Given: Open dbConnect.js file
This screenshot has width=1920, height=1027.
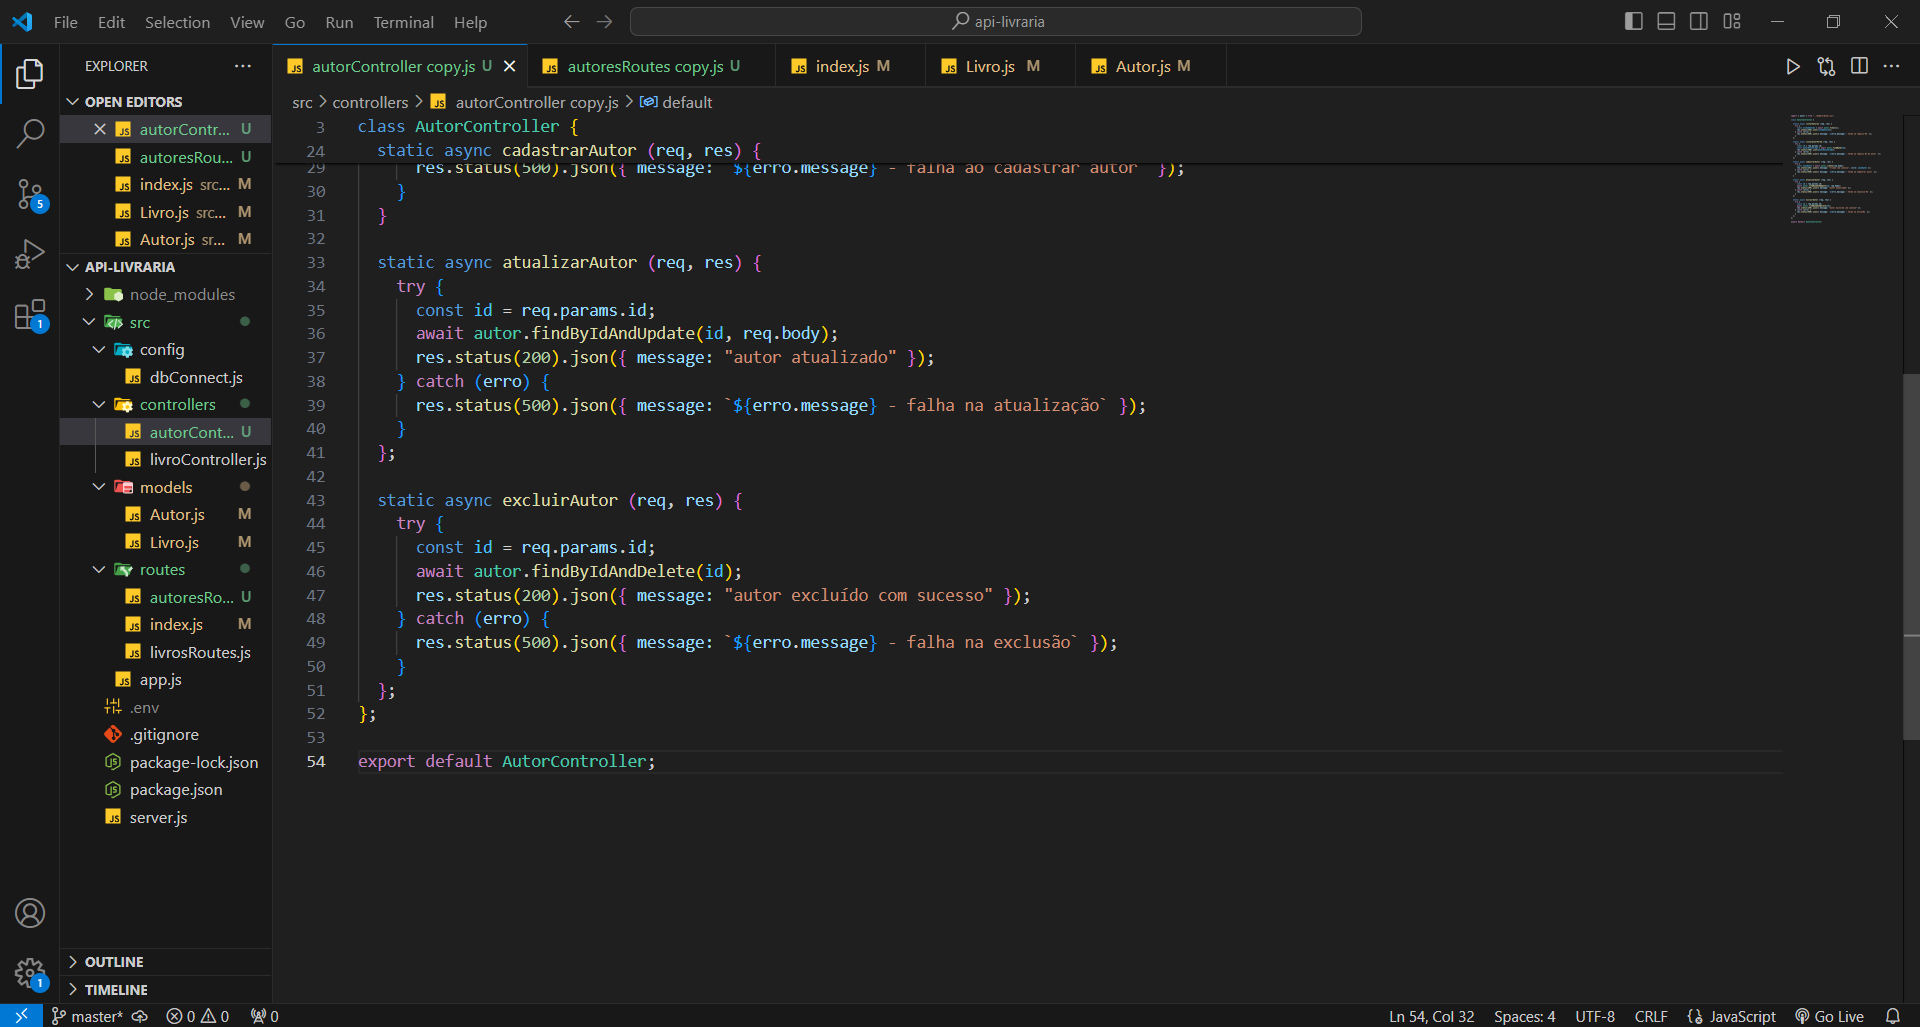Looking at the screenshot, I should (166, 377).
